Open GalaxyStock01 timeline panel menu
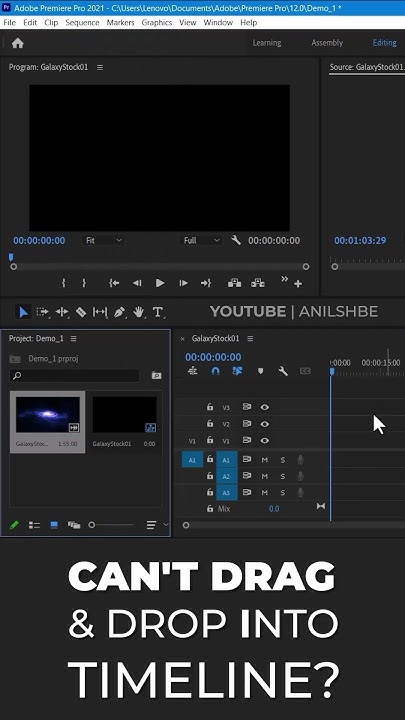Image resolution: width=405 pixels, height=720 pixels. tap(250, 339)
